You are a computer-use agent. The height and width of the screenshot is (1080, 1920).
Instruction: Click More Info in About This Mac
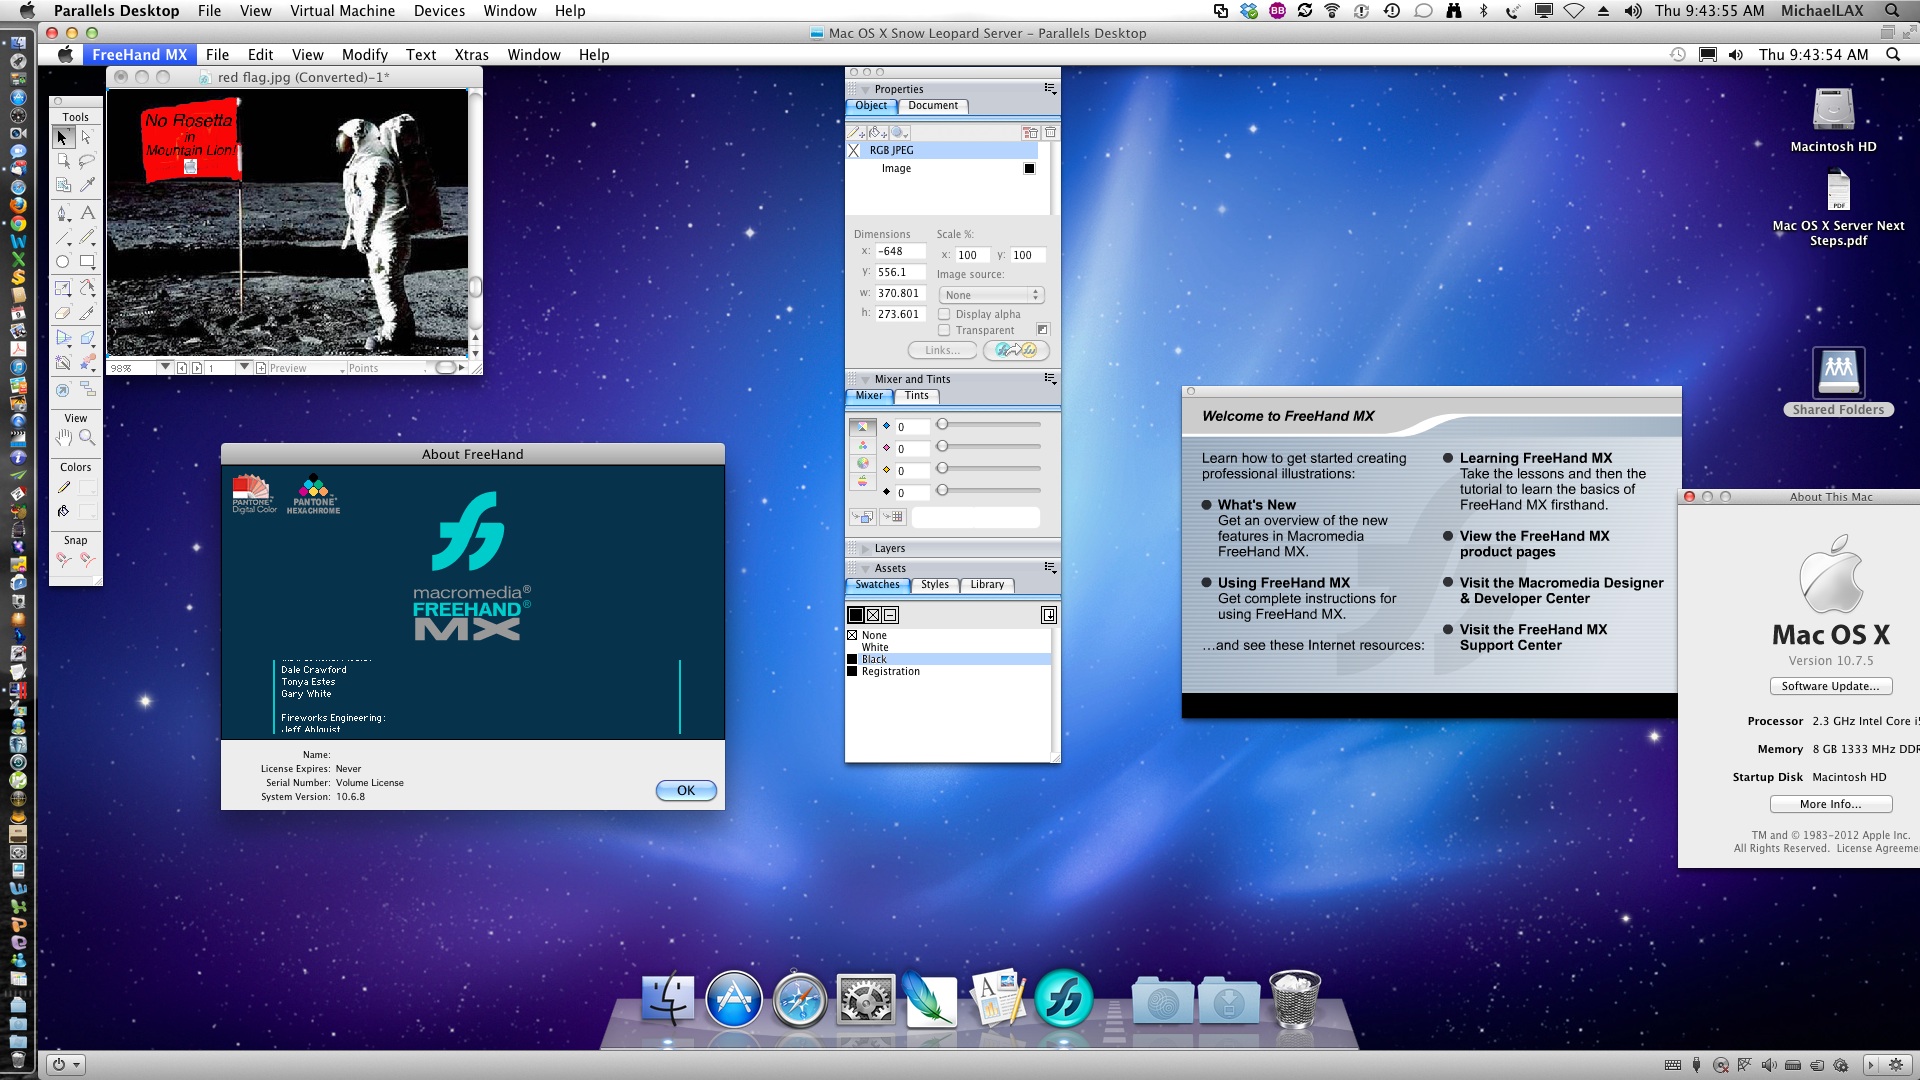pos(1830,804)
